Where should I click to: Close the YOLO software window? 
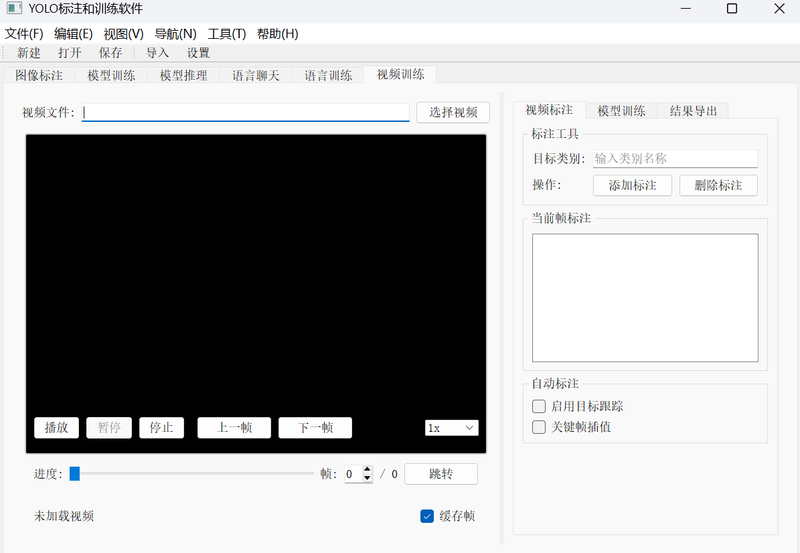coord(779,9)
